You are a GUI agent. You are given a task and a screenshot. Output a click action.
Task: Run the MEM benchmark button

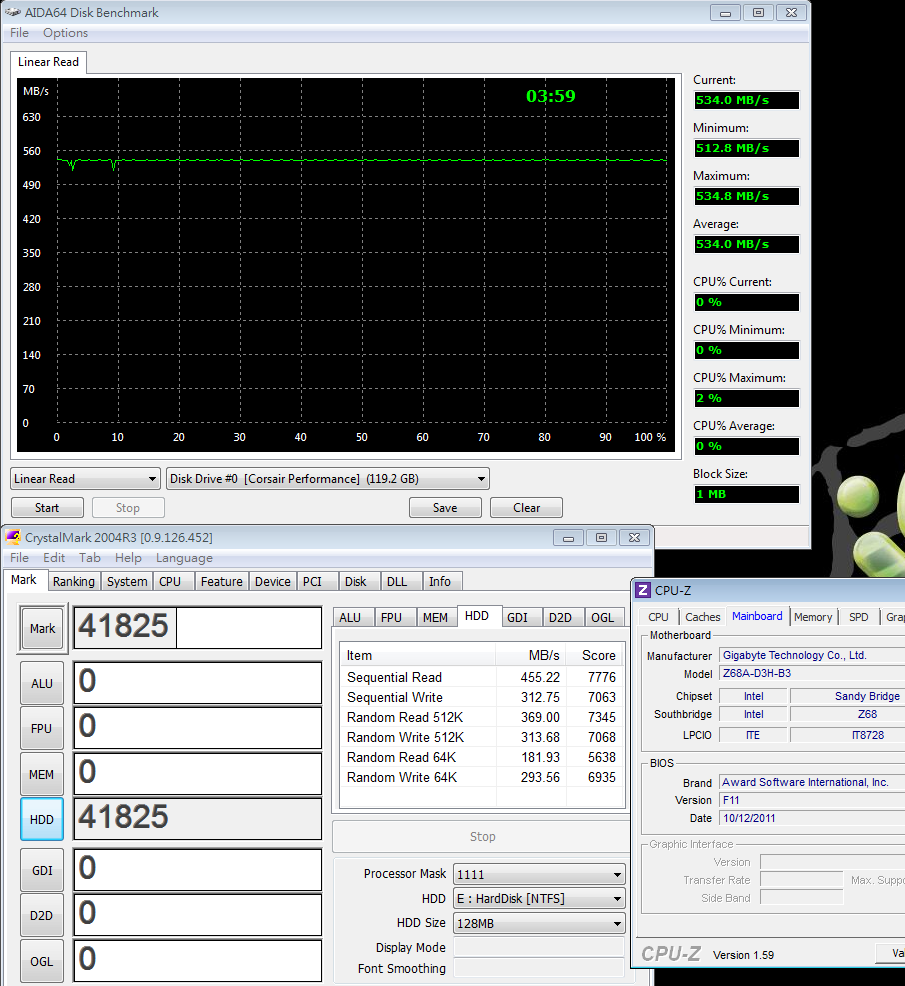(42, 774)
